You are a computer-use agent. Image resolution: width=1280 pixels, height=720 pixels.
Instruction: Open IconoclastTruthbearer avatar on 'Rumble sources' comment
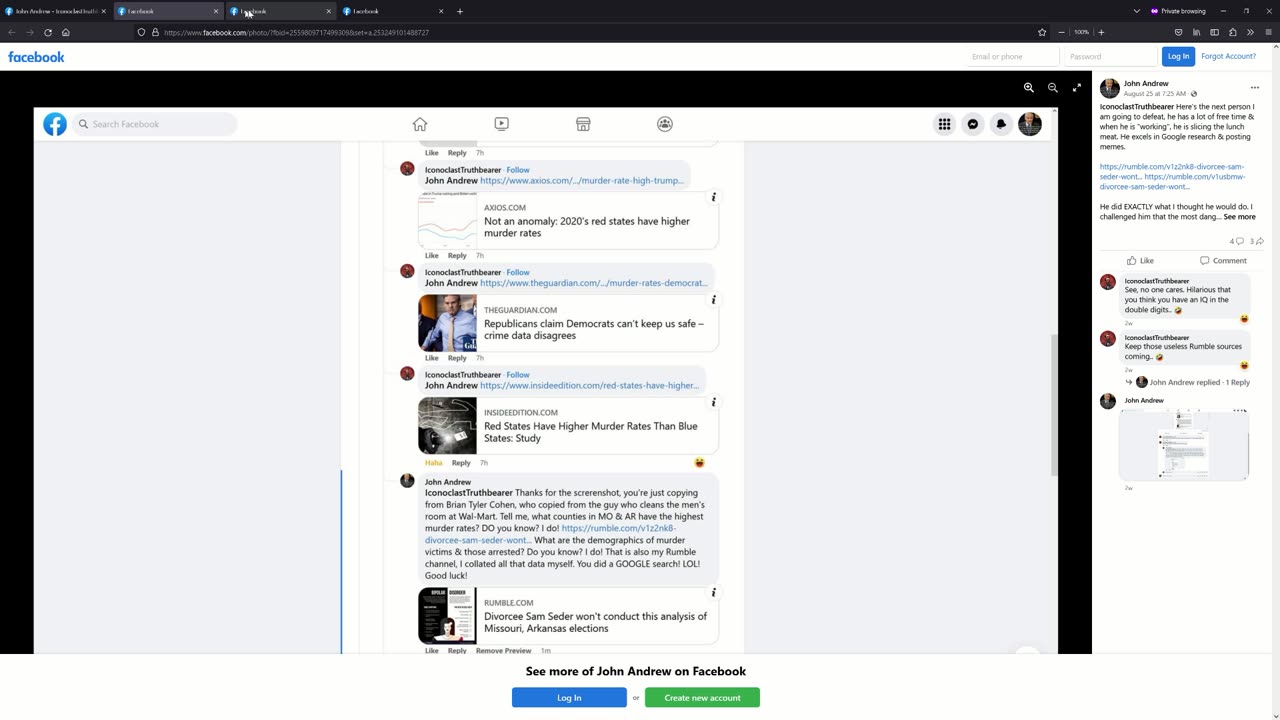pyautogui.click(x=1108, y=339)
